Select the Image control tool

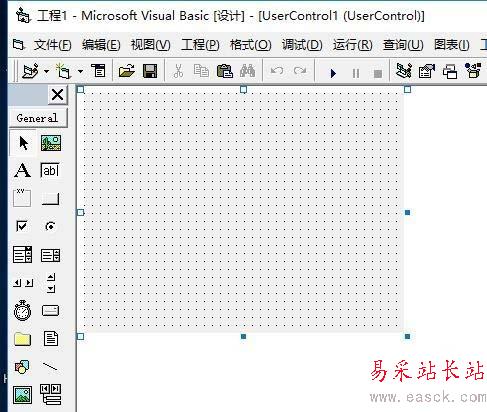pos(22,395)
